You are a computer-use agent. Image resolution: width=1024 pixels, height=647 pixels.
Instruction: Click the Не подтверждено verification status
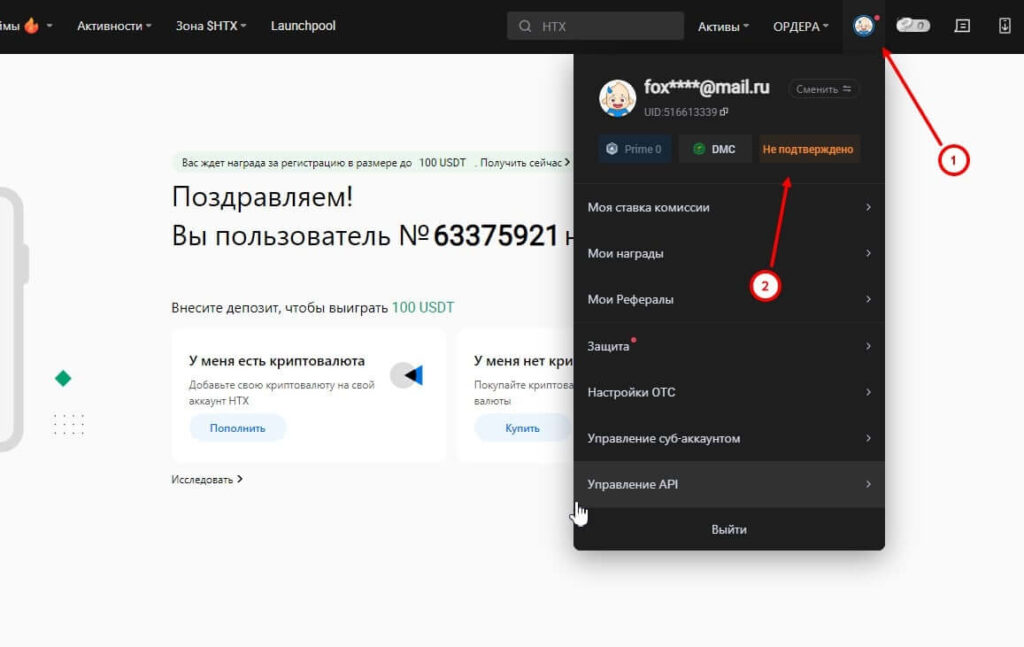point(808,149)
